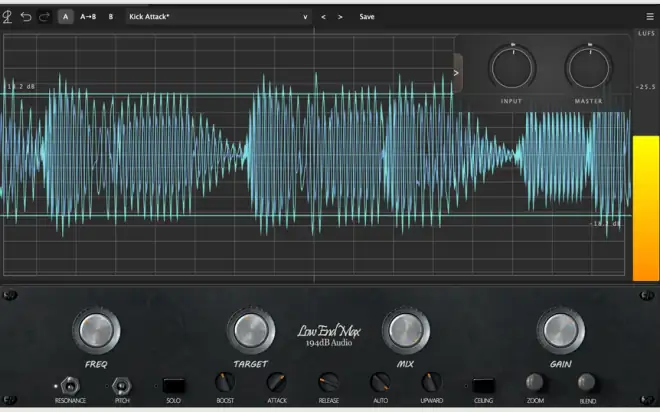The image size is (660, 412).
Task: Click the TARGET knob
Action: point(251,330)
